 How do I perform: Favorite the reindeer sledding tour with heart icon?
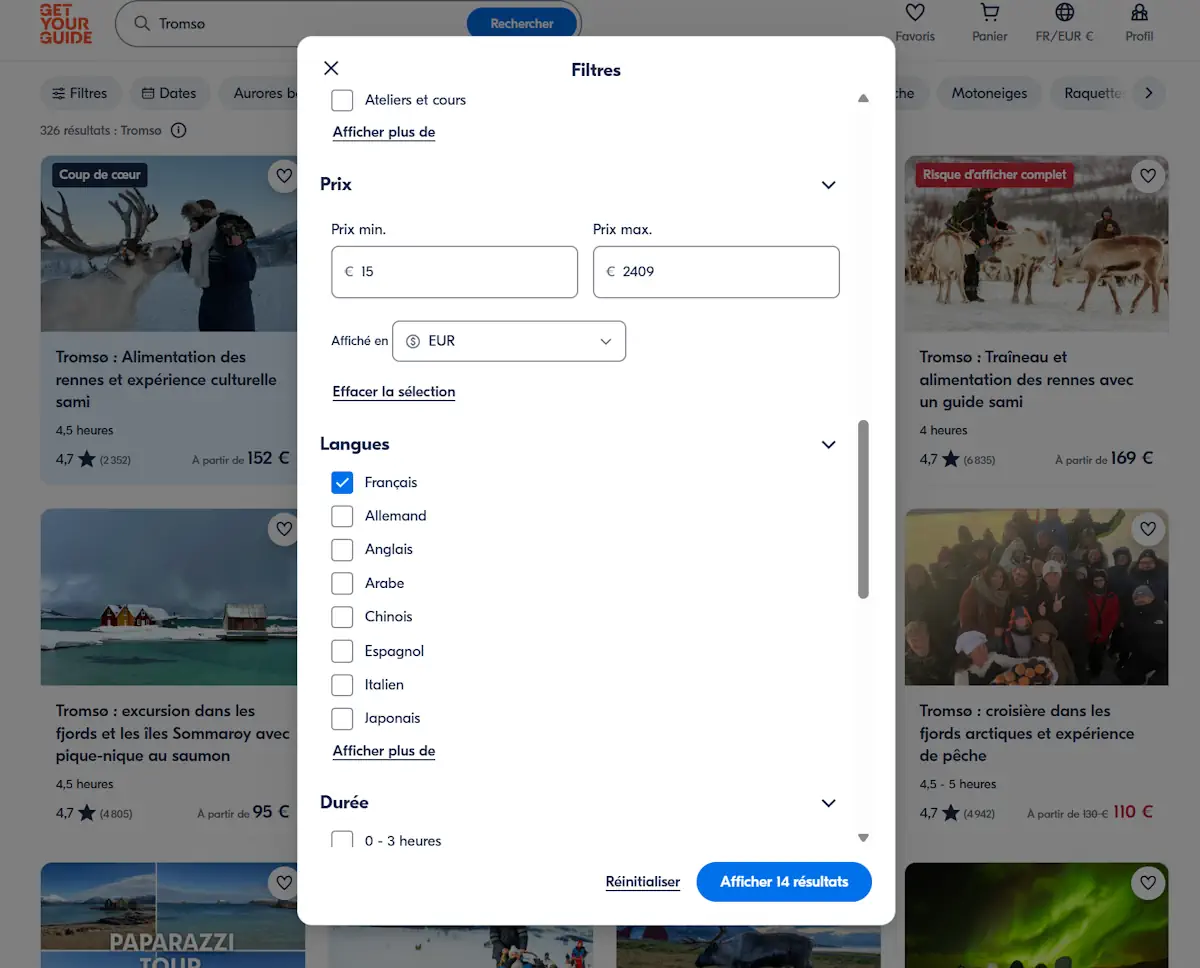pyautogui.click(x=1147, y=176)
